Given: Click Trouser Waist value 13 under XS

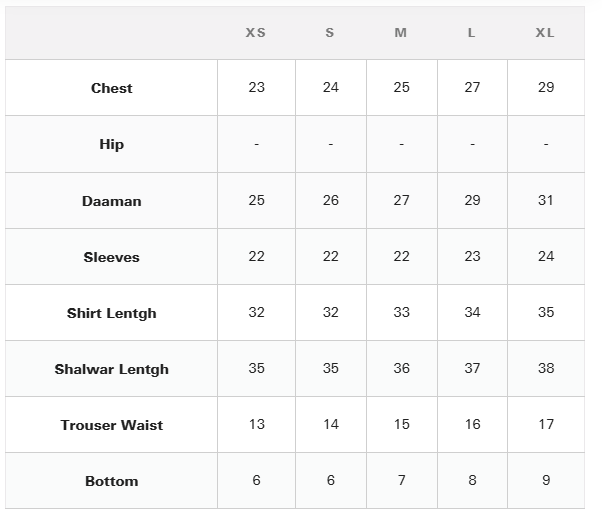Looking at the screenshot, I should click(256, 425).
